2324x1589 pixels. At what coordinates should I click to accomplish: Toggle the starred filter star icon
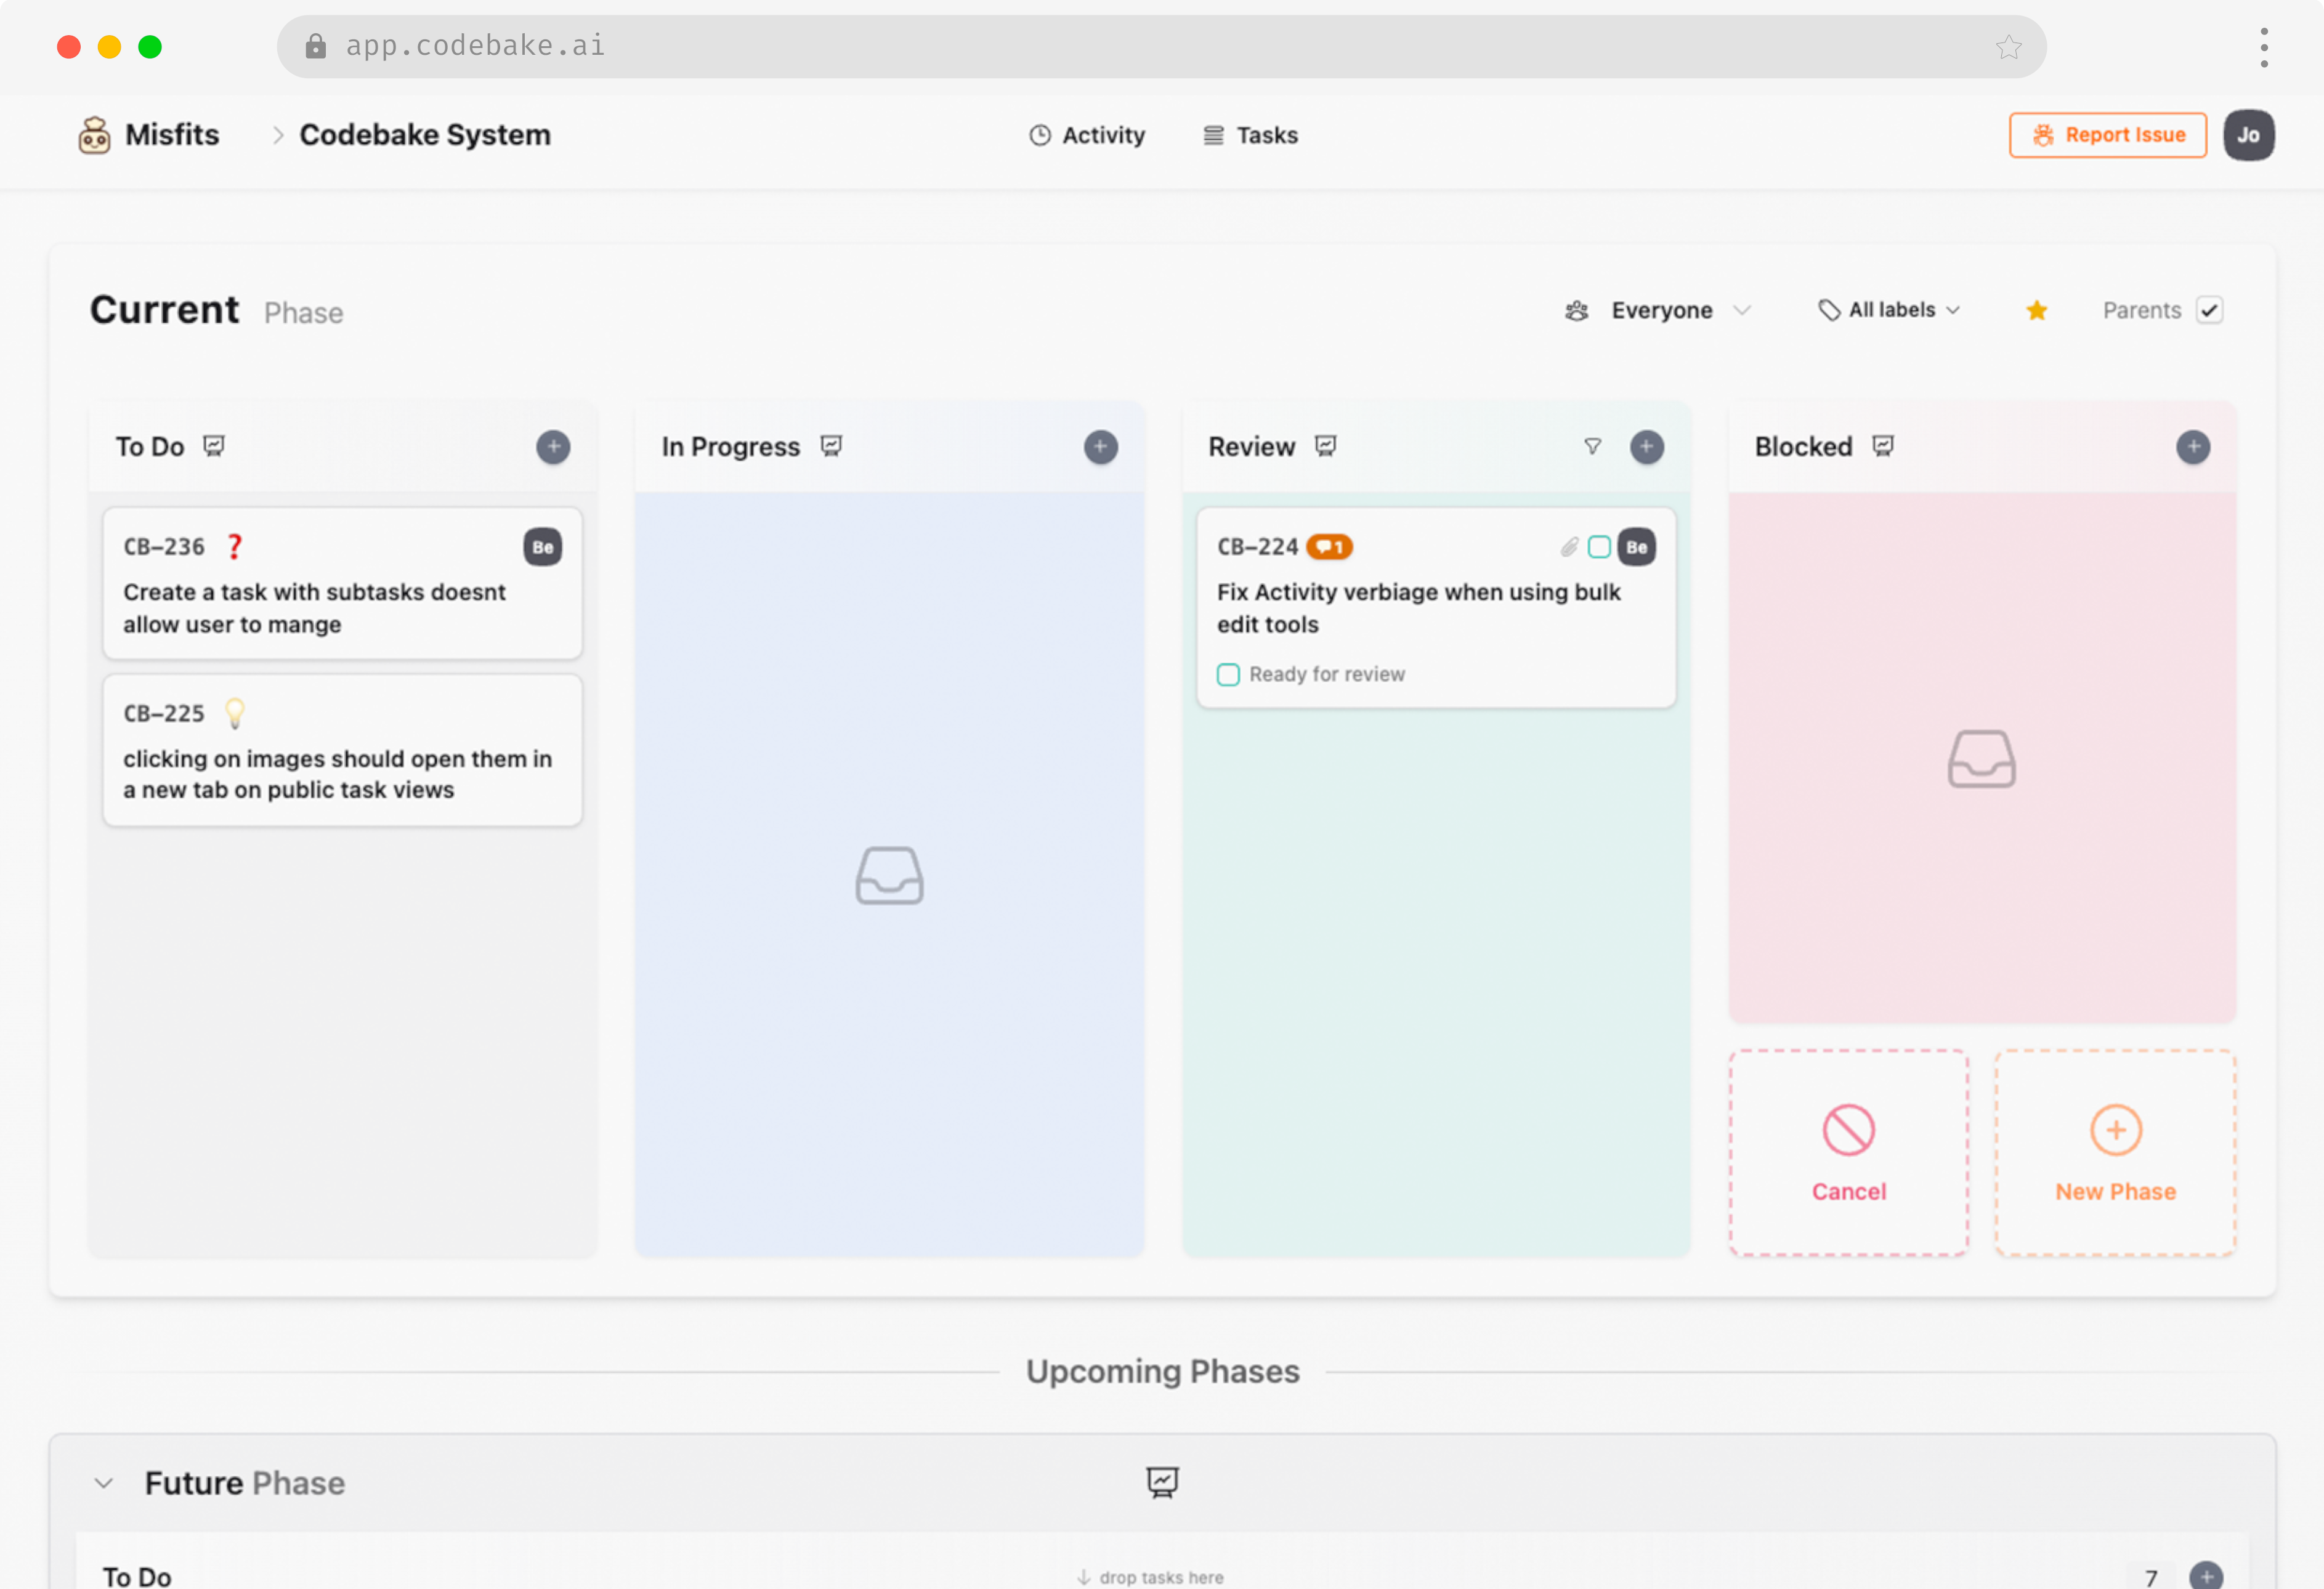pos(2036,311)
